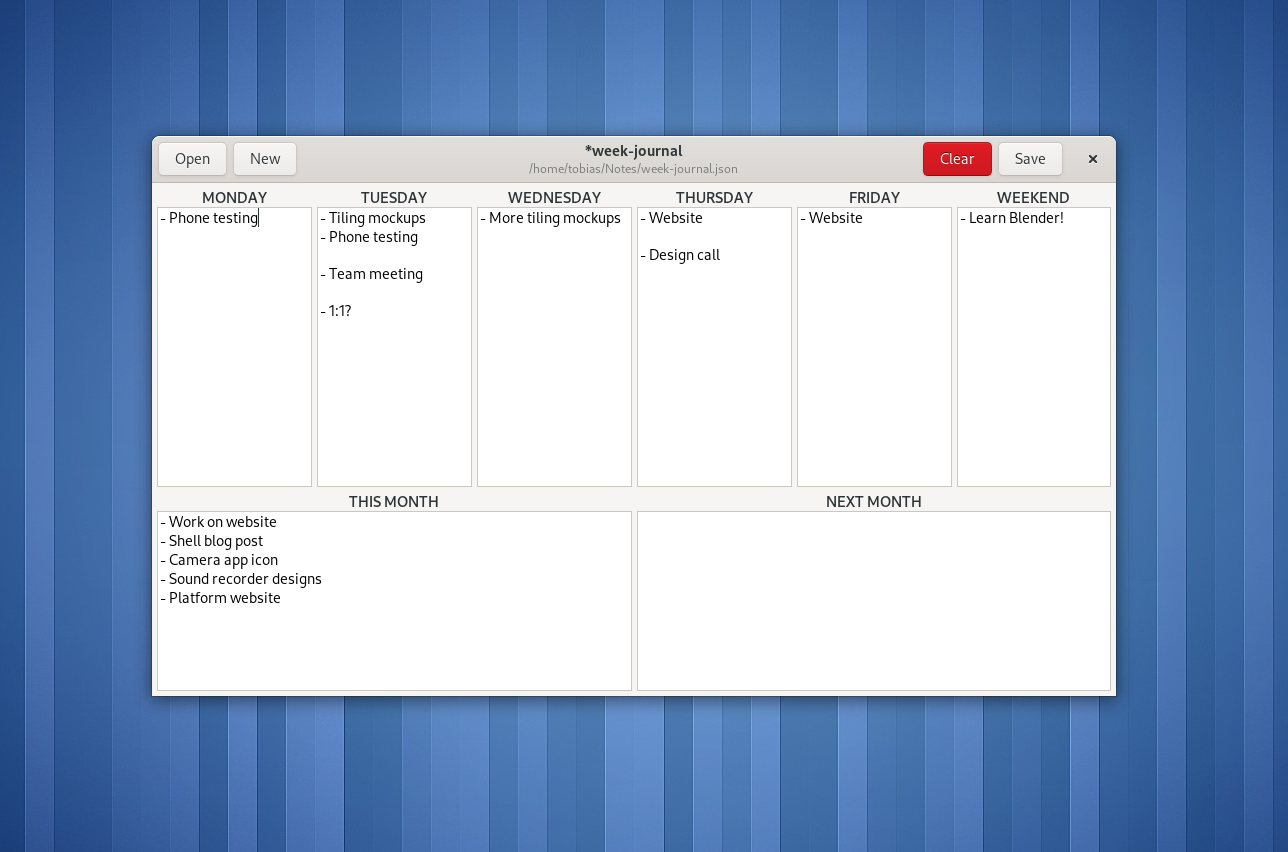Focus the Friday notes text area
Screen dimensions: 1288x852
[x=874, y=347]
